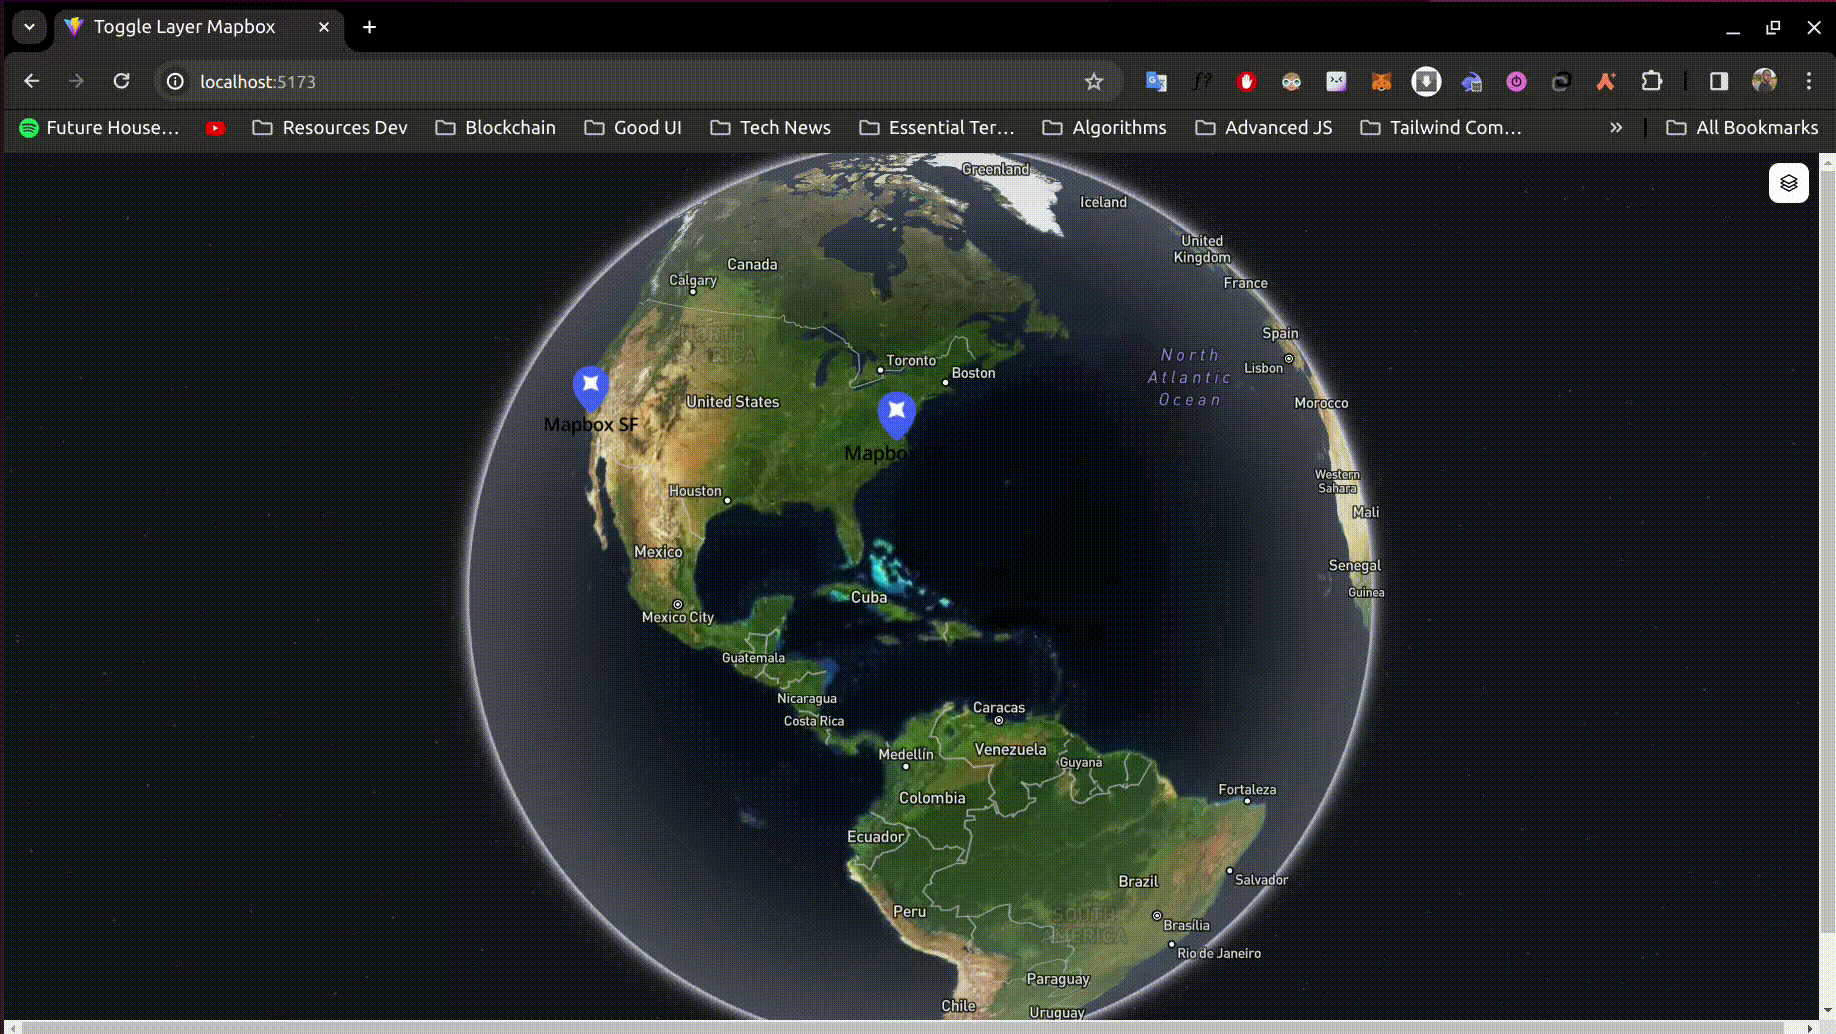Open Good UI bookmark folder
The image size is (1836, 1034).
click(633, 128)
